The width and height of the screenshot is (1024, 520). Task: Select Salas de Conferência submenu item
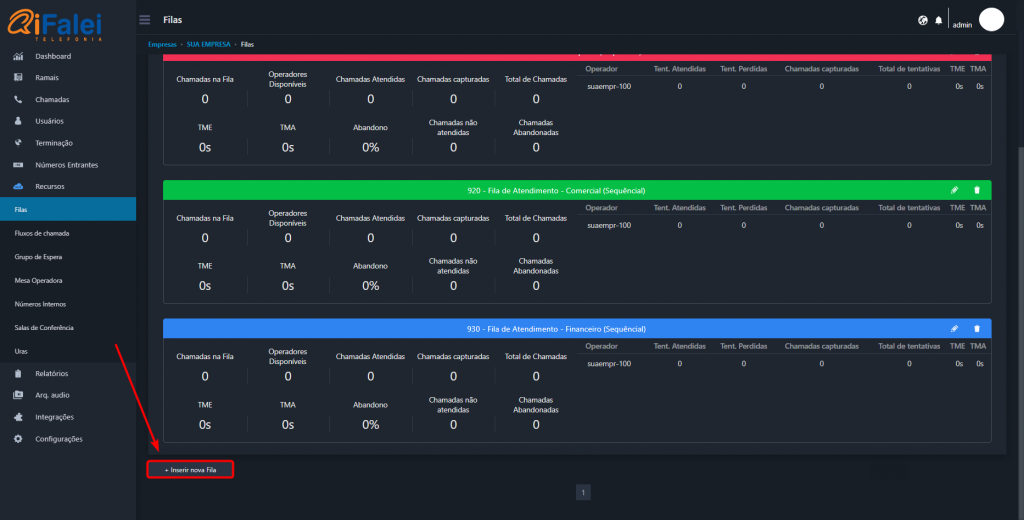[44, 328]
